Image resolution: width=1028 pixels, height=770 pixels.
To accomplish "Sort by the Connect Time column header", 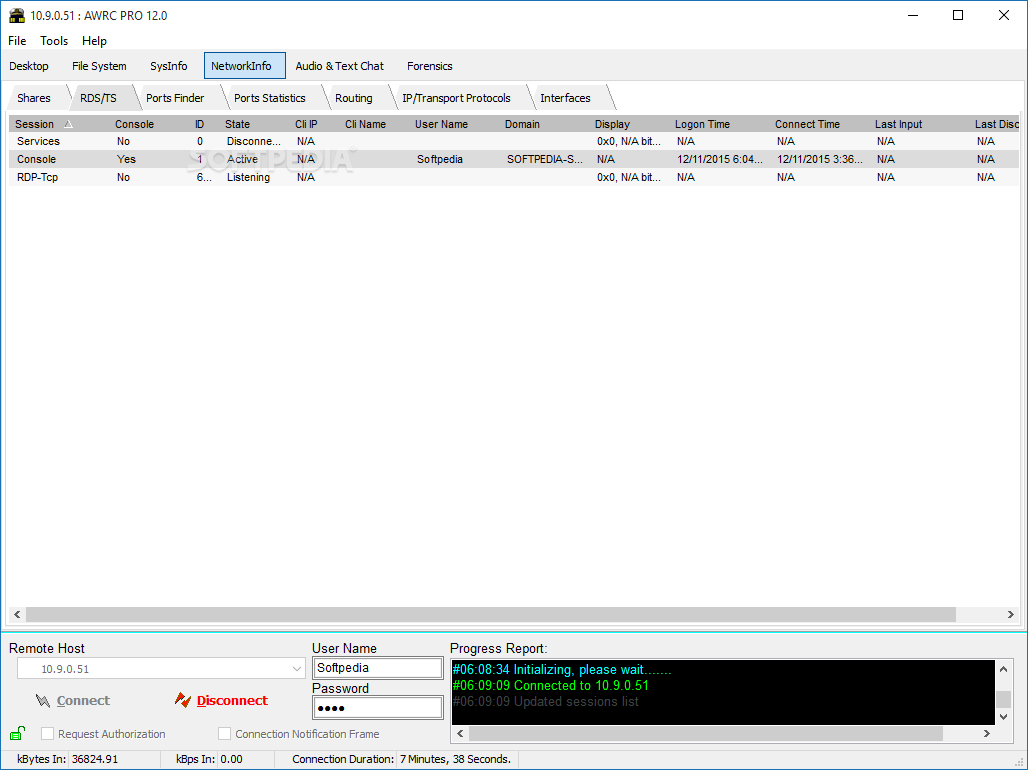I will click(807, 124).
